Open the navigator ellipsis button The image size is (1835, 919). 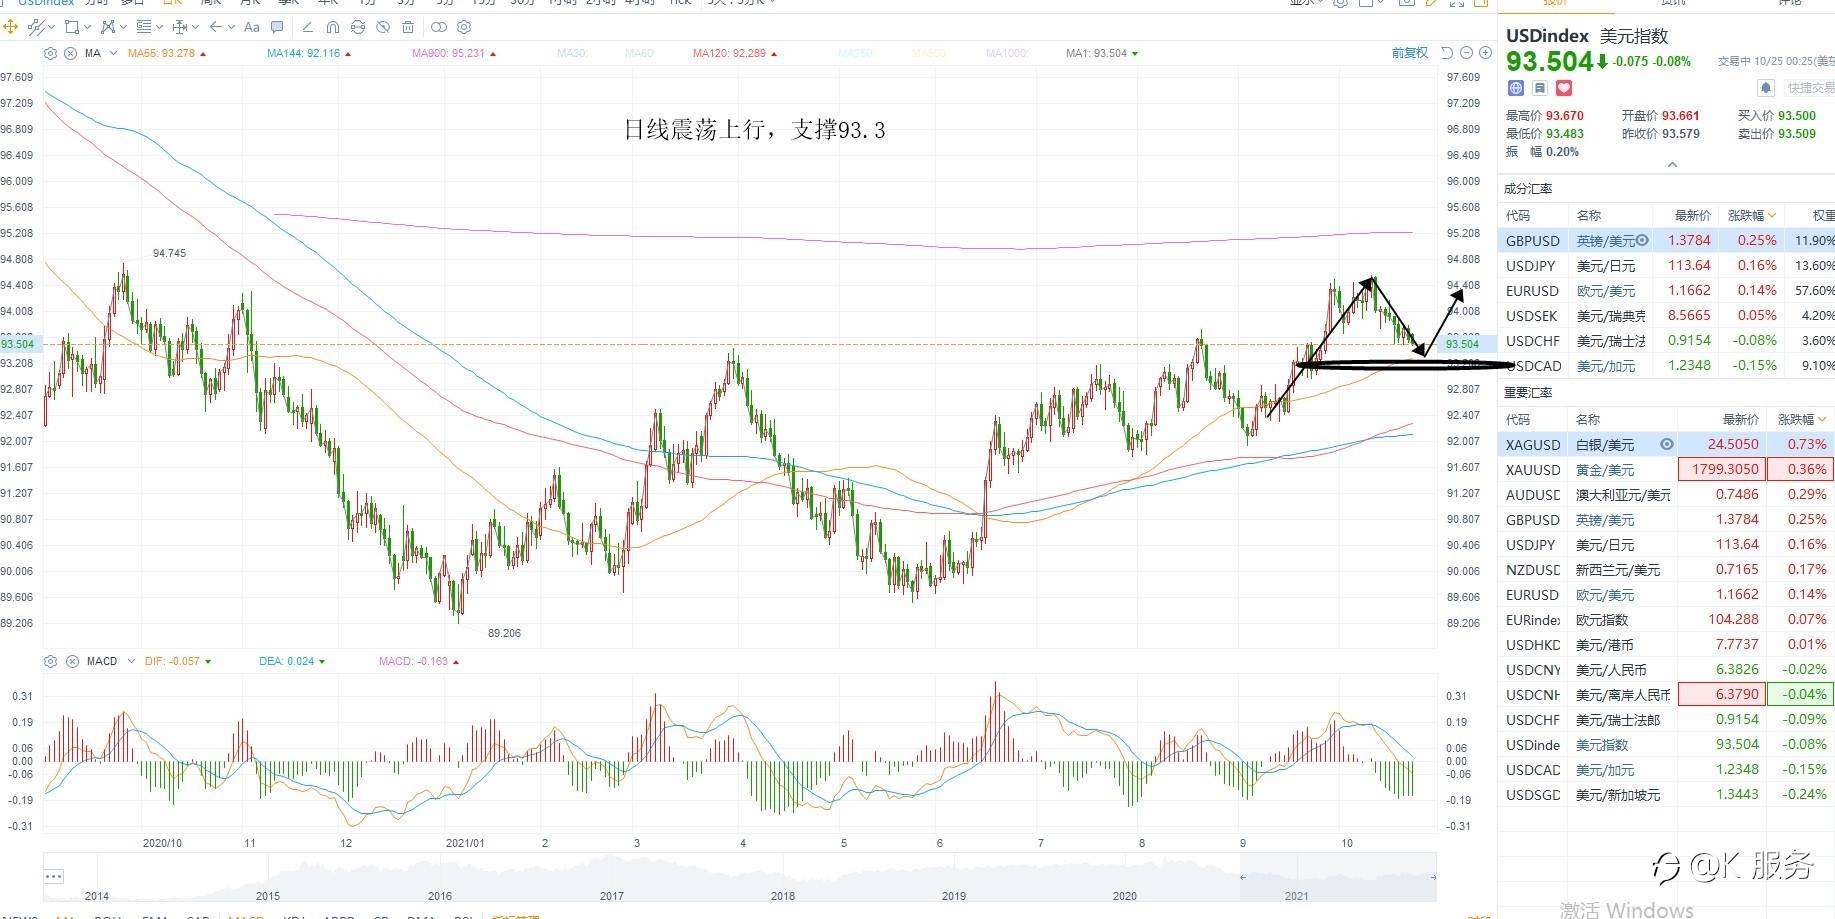(x=54, y=877)
